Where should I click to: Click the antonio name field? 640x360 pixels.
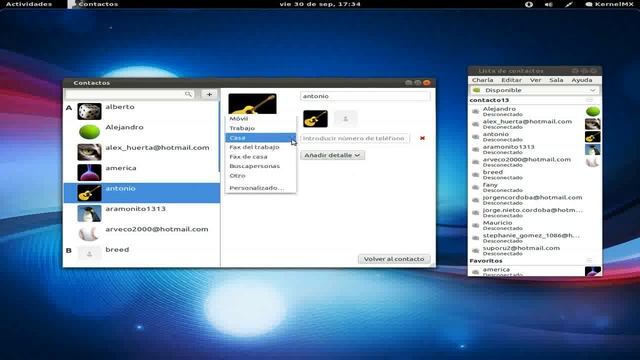click(365, 96)
